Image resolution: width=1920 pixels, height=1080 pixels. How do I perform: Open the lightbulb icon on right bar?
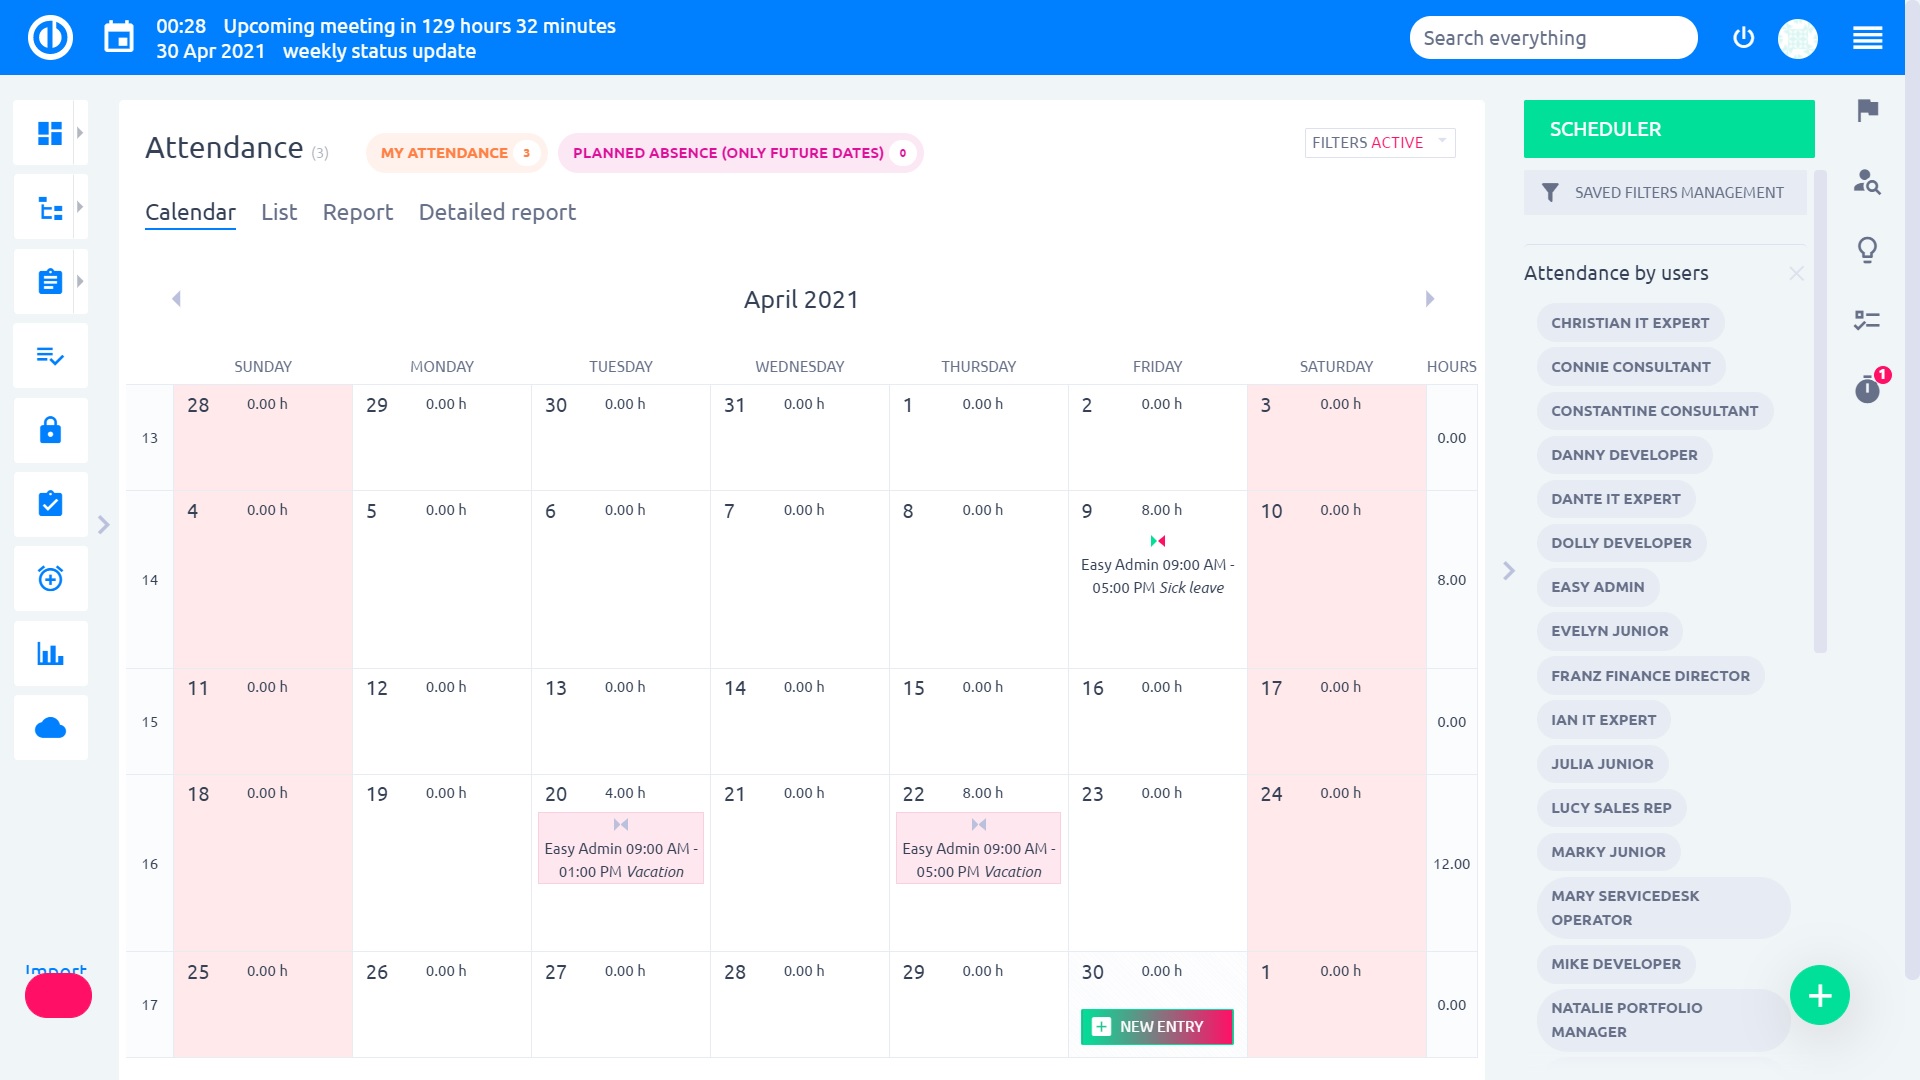[1867, 249]
